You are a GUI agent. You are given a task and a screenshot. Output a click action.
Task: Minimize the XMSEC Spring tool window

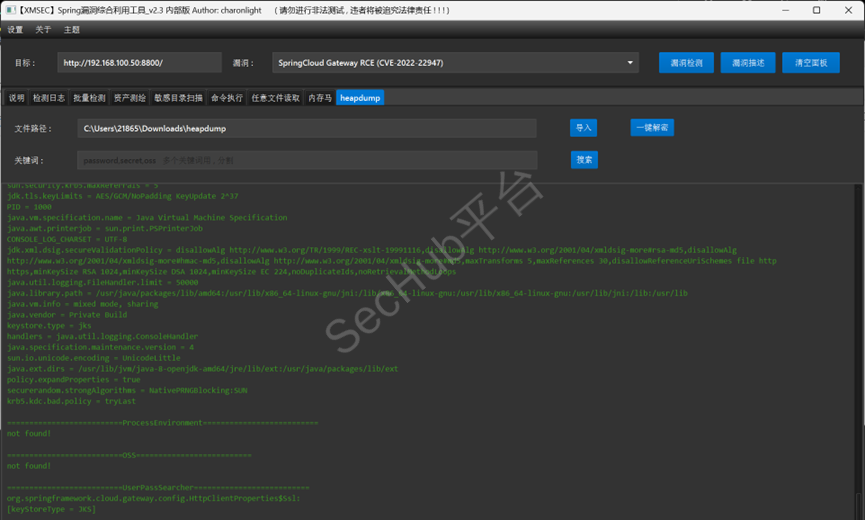[786, 10]
